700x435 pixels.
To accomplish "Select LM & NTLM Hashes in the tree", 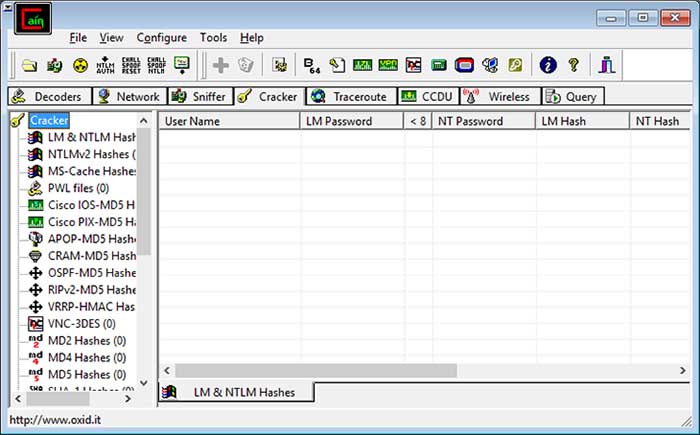I will coord(92,138).
